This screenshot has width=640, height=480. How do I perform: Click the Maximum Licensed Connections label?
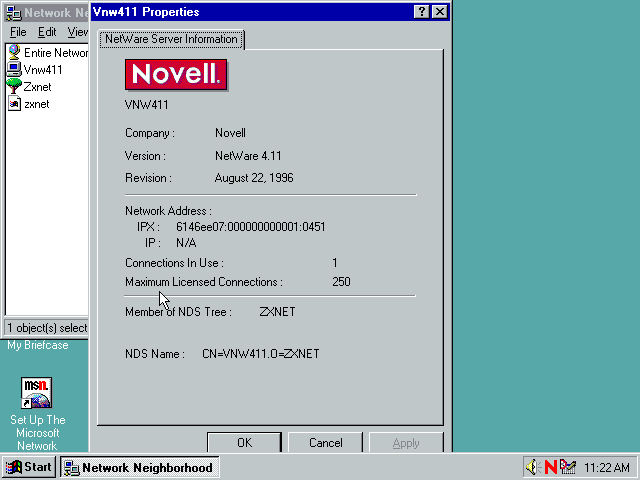(204, 282)
